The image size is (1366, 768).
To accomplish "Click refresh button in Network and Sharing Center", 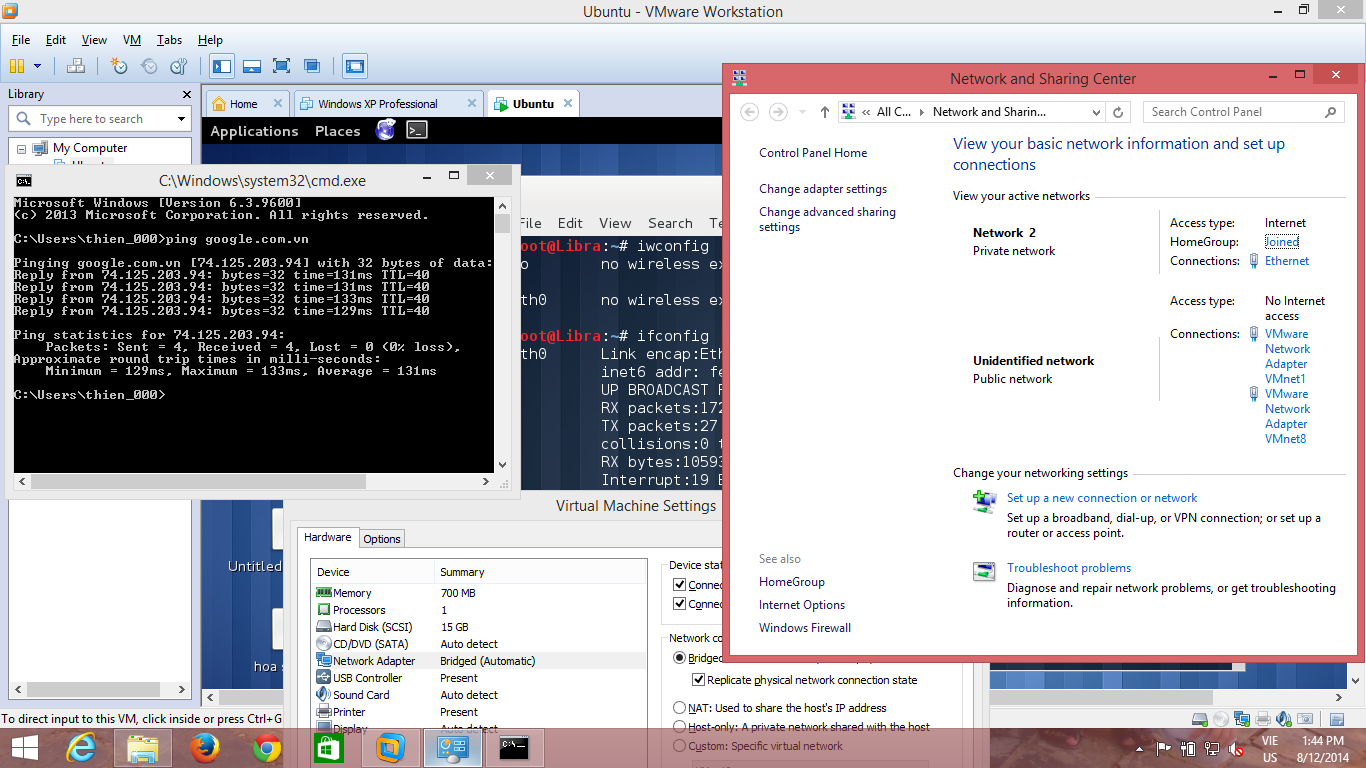I will pyautogui.click(x=1119, y=112).
